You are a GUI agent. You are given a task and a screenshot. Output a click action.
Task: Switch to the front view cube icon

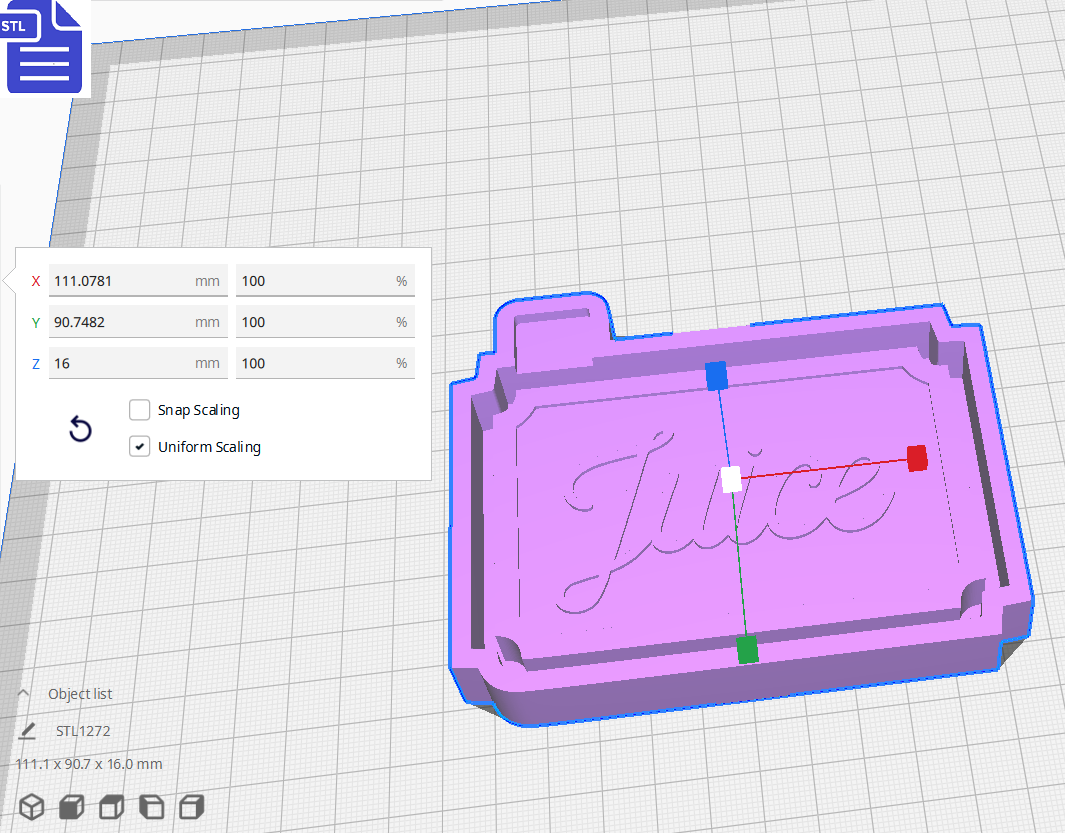coord(71,806)
